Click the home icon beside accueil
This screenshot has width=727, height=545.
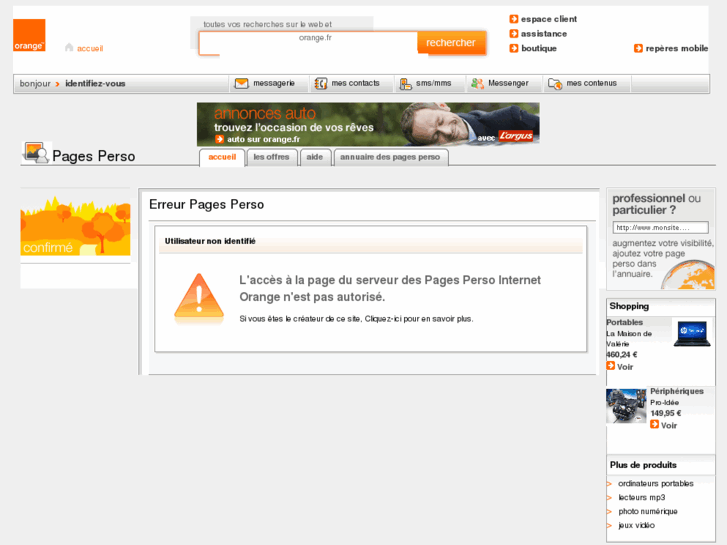pos(69,47)
